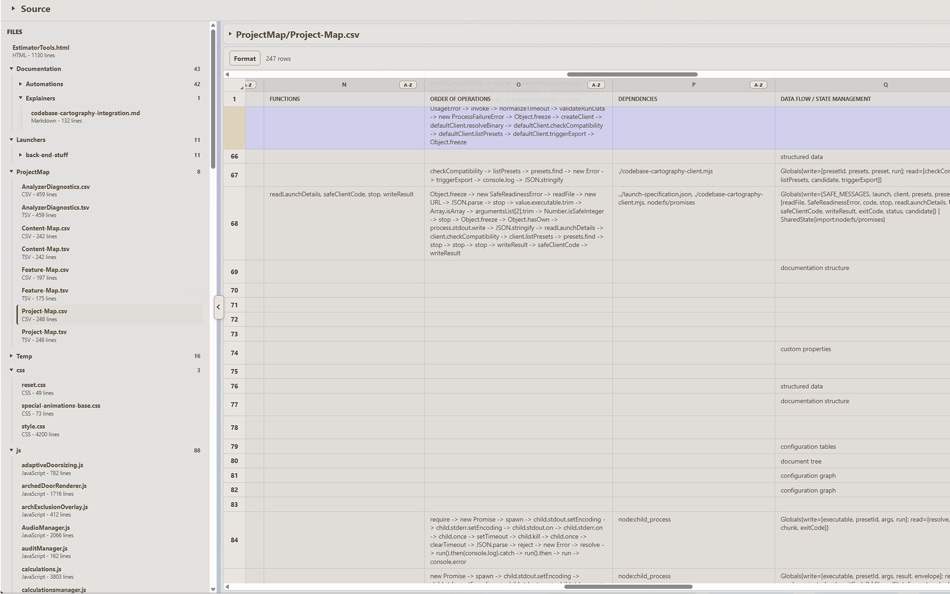
Task: Click DATA FLOW / STATE MANAGEMENT header cell
Action: [862, 99]
